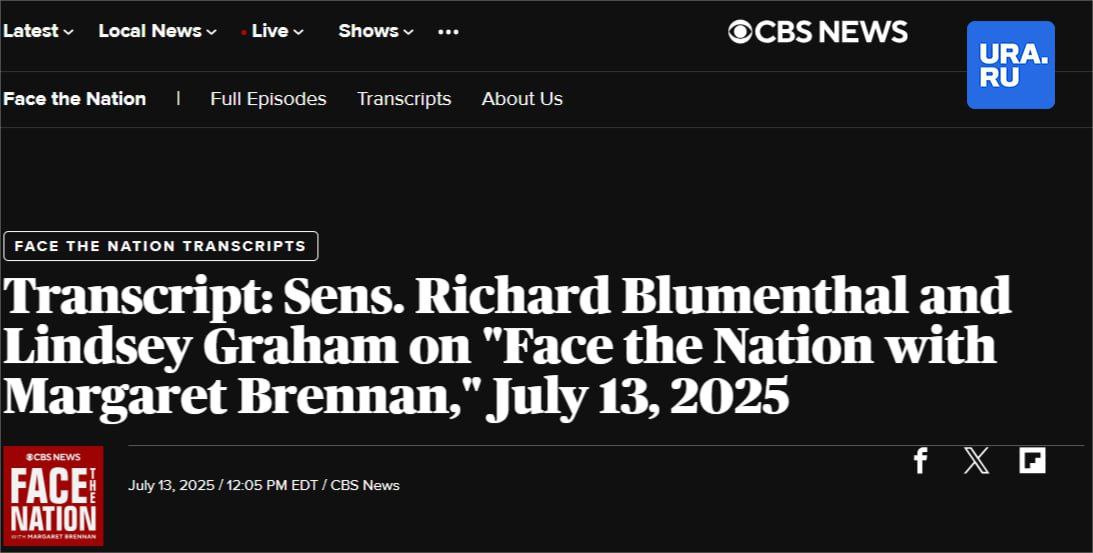Click the CBS NEWS wordmark text
Screen dimensions: 1093x553
point(831,32)
